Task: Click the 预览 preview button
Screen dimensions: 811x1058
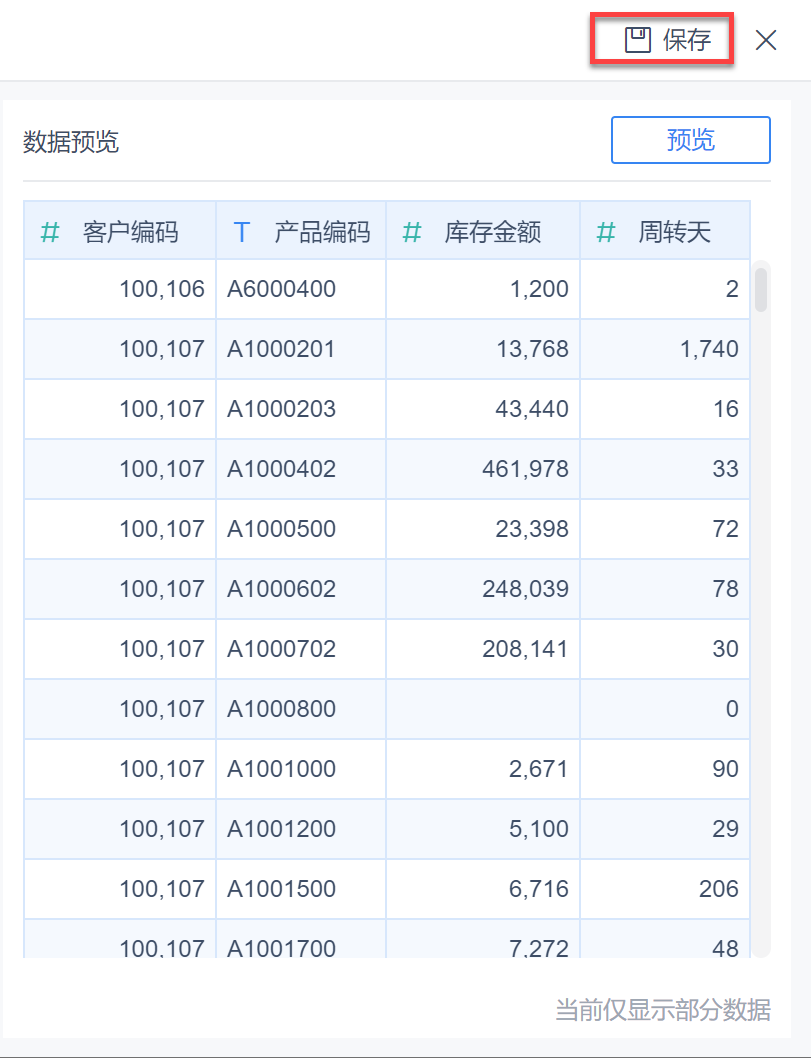Action: click(x=690, y=140)
